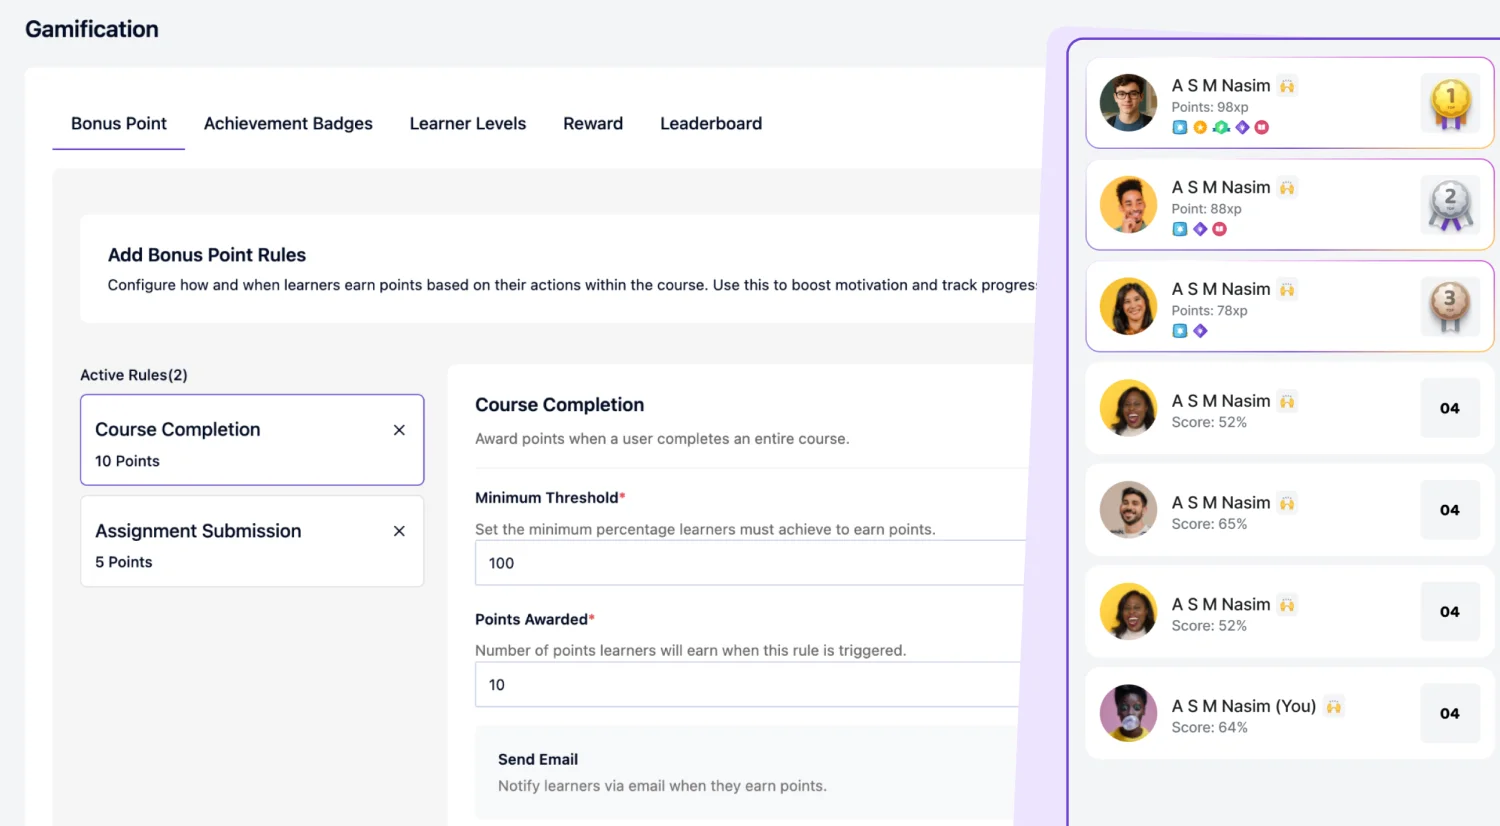The height and width of the screenshot is (826, 1500).
Task: Click the raising-hands emoji beside 'A S M Nasim (You)'
Action: pos(1333,705)
